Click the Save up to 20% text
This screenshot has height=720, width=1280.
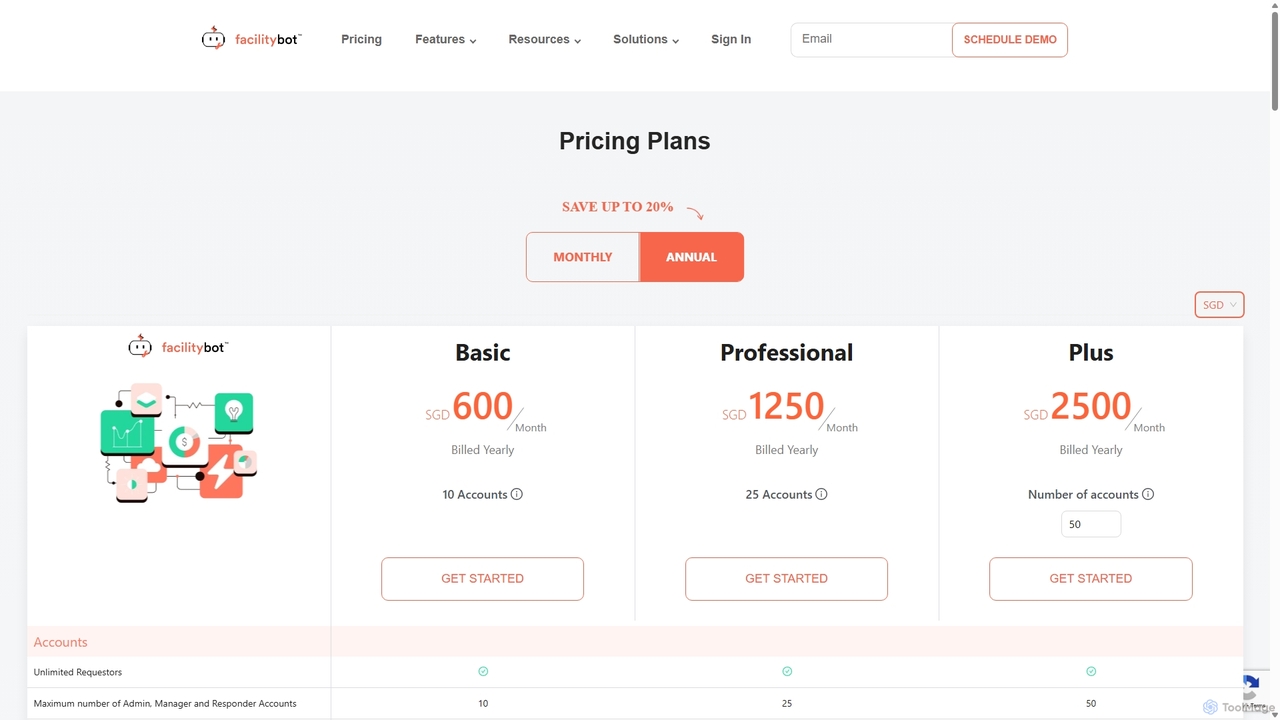tap(617, 207)
